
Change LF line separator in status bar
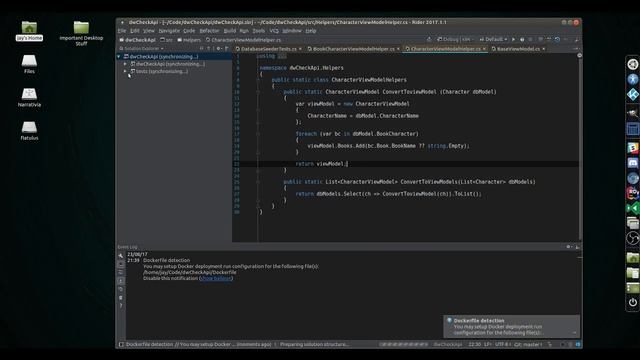click(x=488, y=344)
